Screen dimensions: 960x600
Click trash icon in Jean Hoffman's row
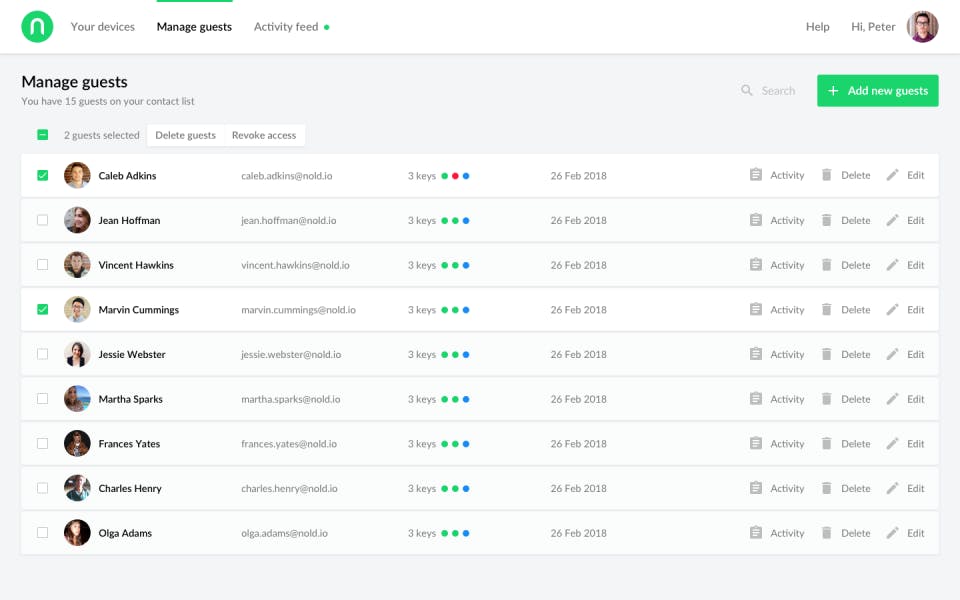826,220
